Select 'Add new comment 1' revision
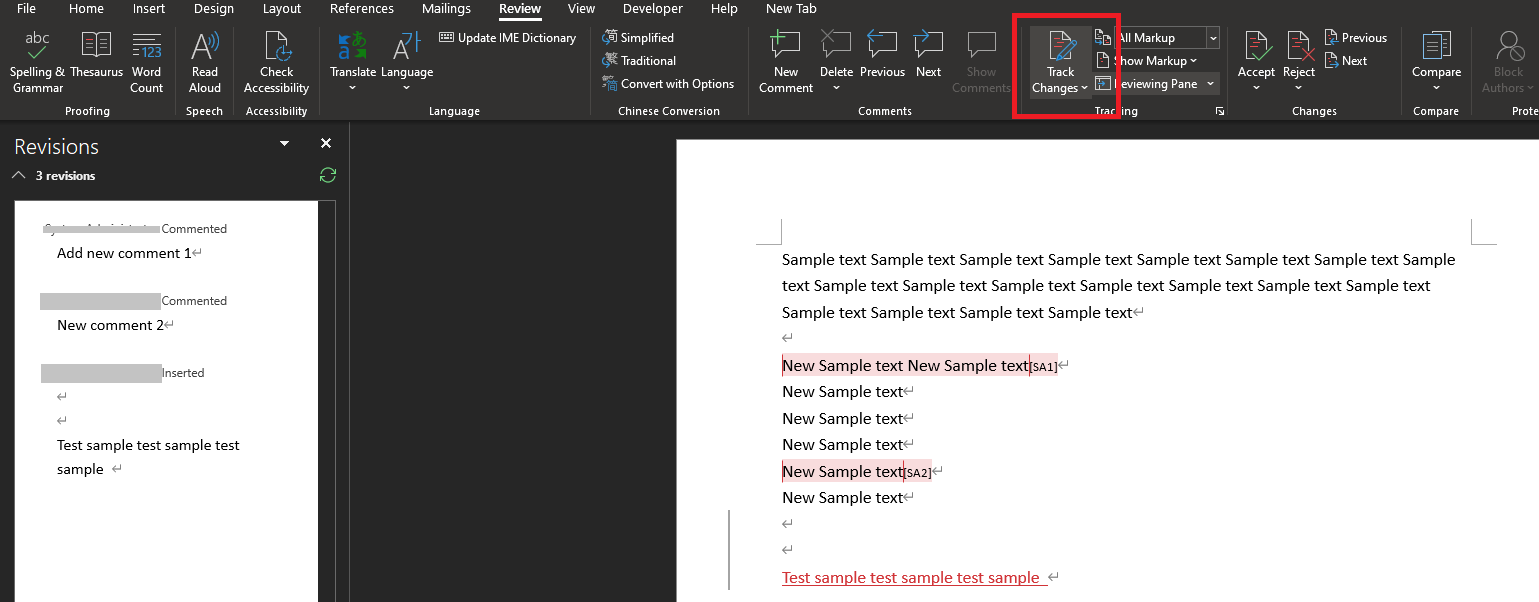1539x602 pixels. click(x=124, y=253)
